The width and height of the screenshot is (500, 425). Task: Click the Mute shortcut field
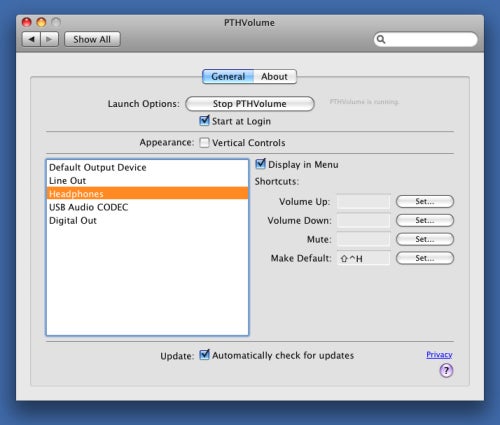click(x=363, y=239)
